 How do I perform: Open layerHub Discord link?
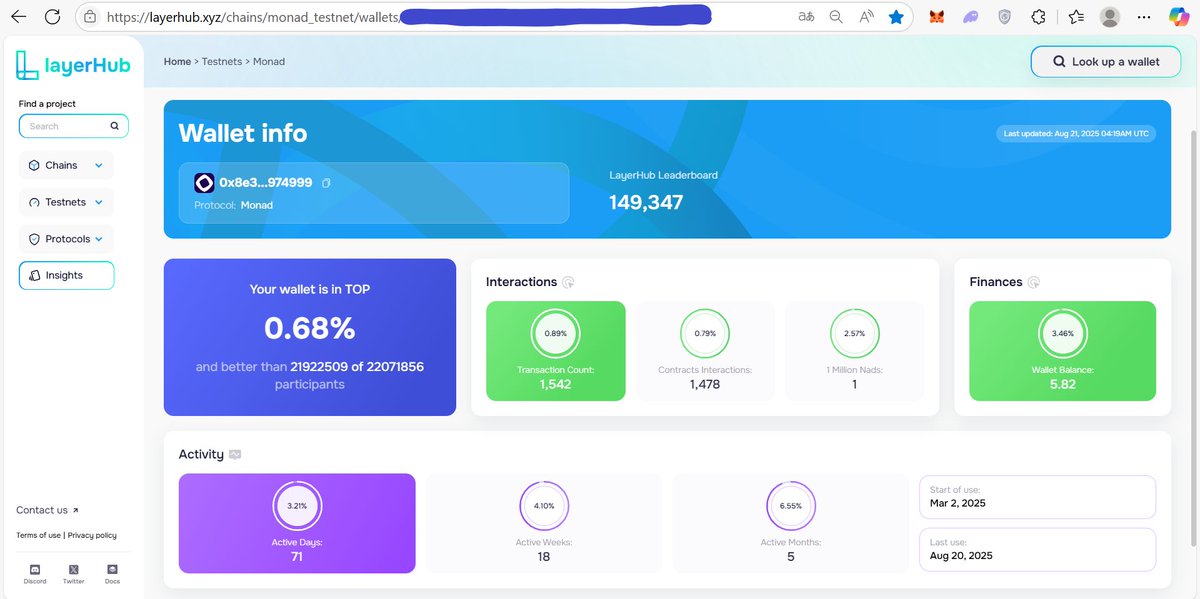pyautogui.click(x=35, y=574)
